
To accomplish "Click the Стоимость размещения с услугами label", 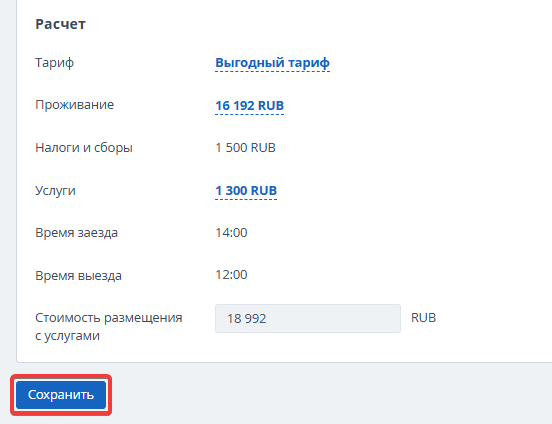I will pyautogui.click(x=109, y=326).
